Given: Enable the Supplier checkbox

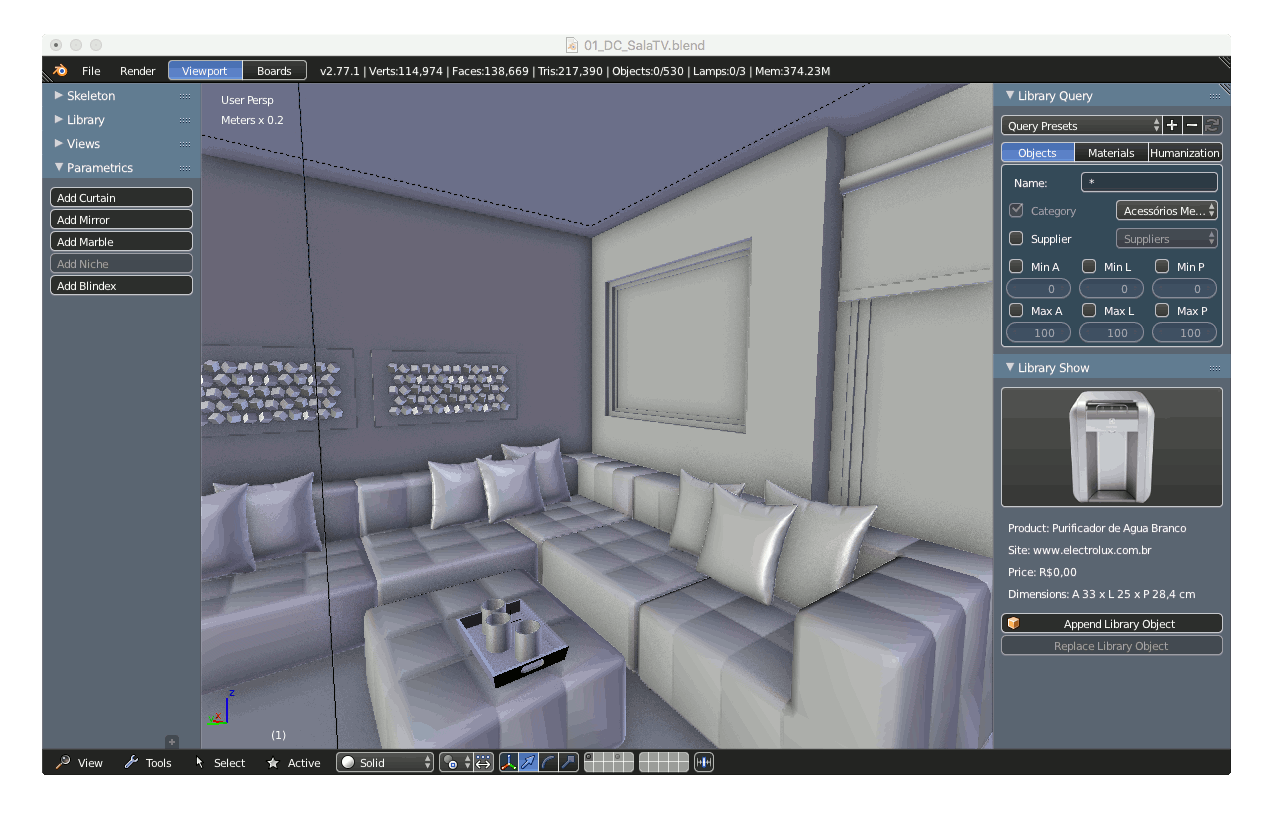Looking at the screenshot, I should (x=1018, y=238).
